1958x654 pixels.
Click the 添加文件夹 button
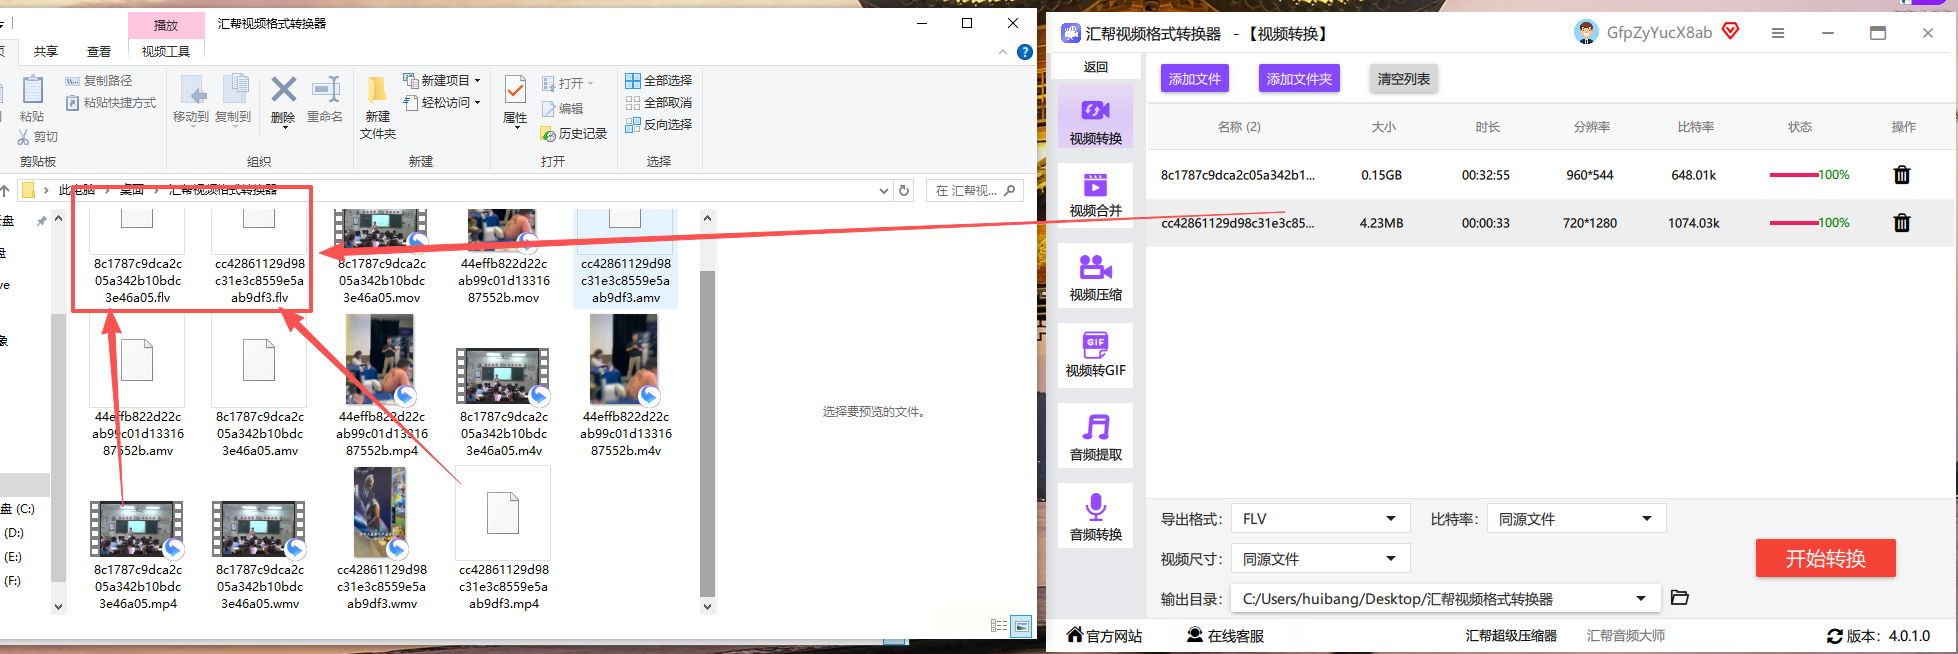1299,79
